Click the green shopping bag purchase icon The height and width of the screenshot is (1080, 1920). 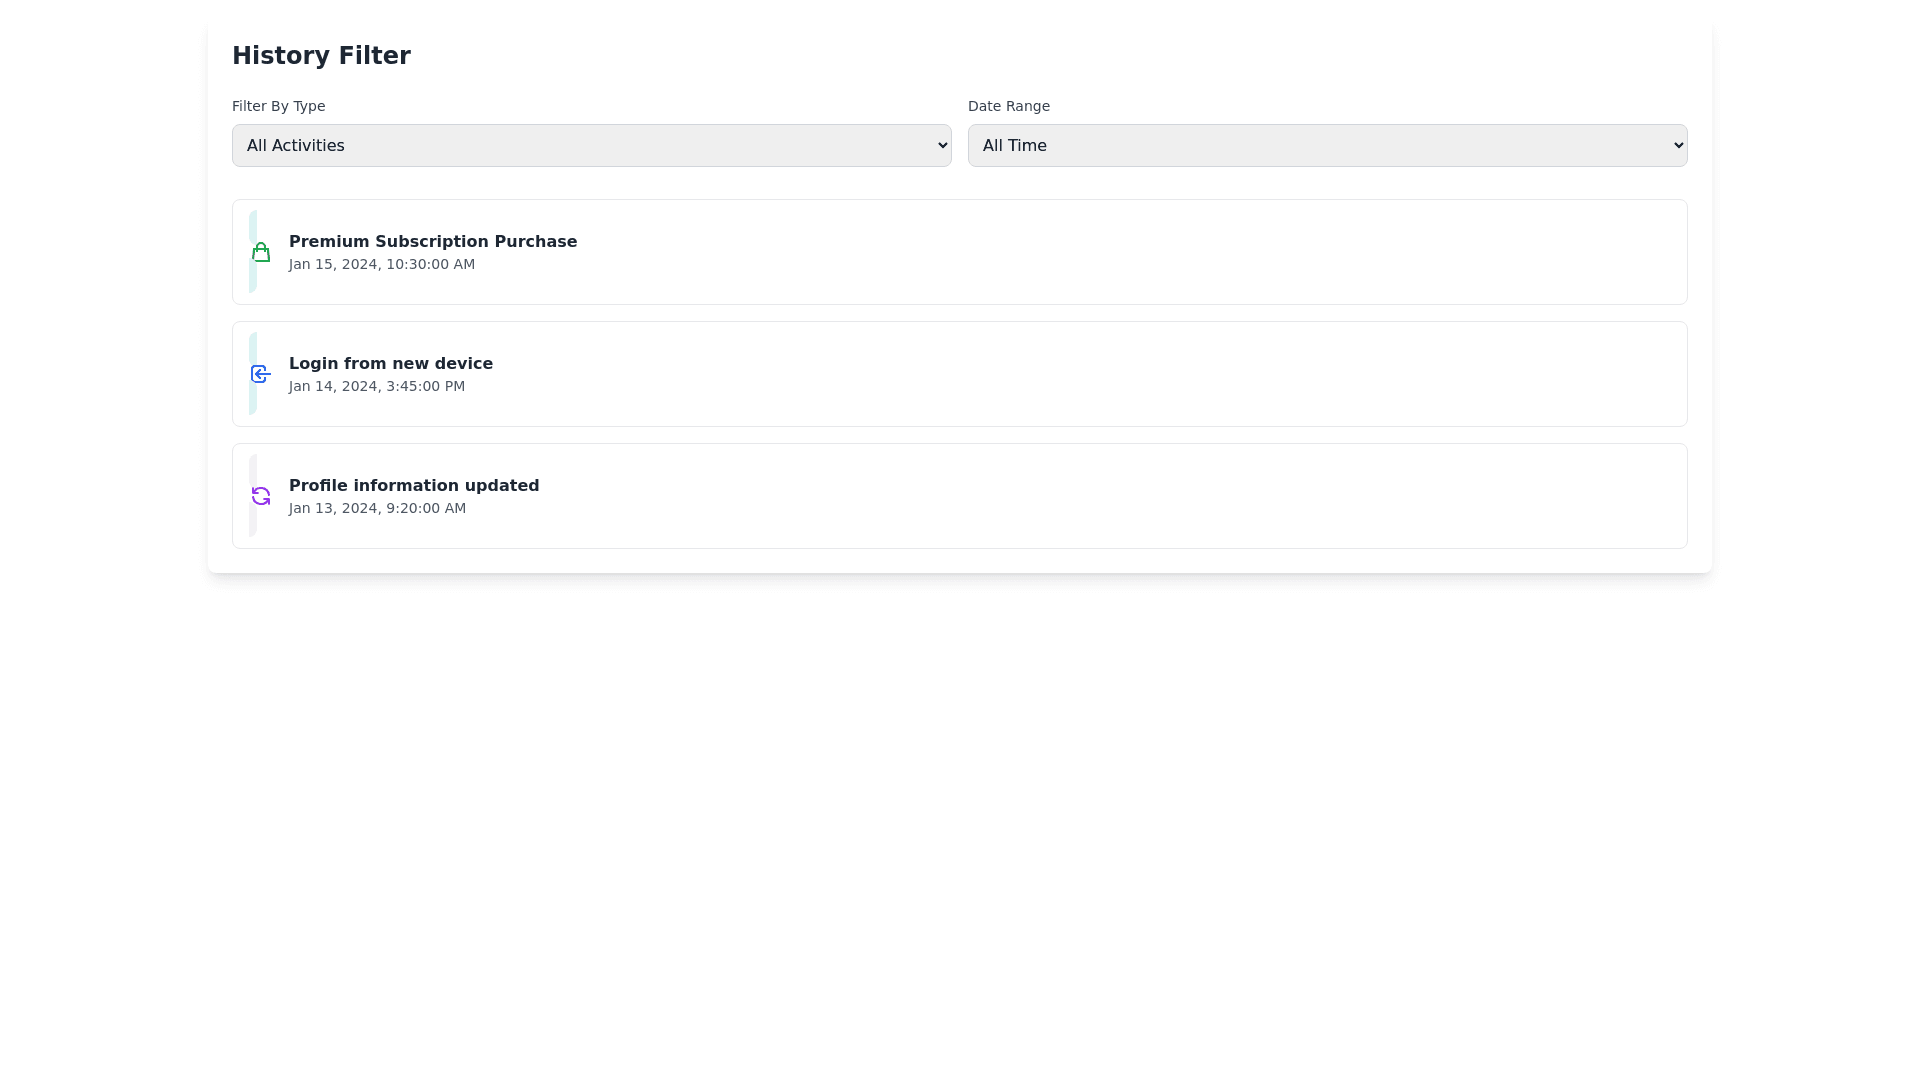point(261,252)
